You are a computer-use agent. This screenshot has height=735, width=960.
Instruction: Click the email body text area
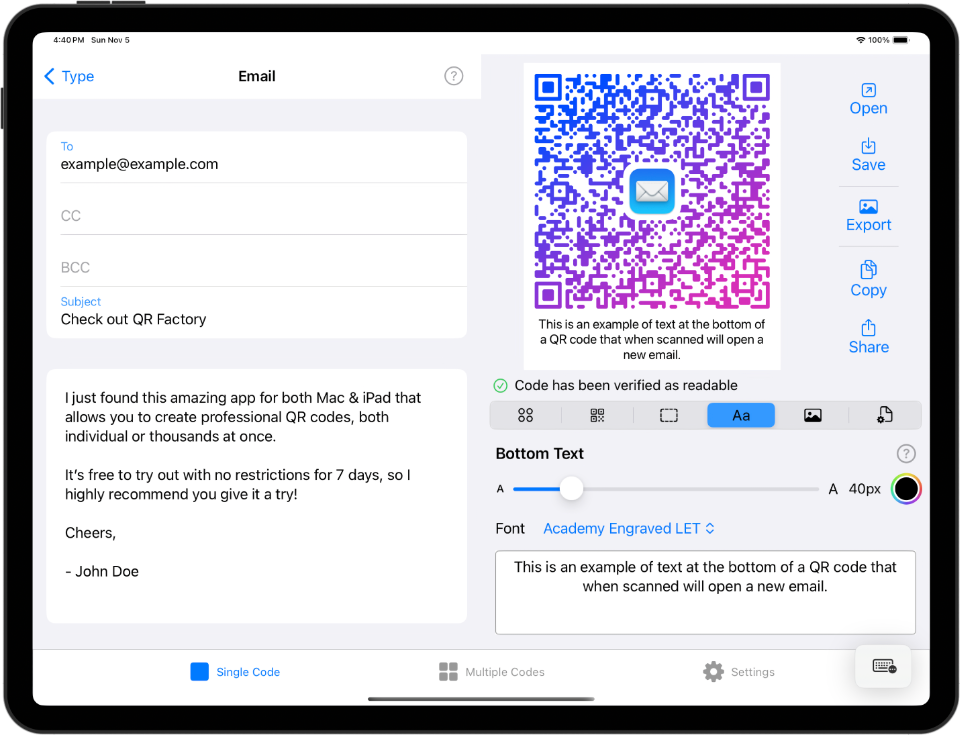point(257,496)
